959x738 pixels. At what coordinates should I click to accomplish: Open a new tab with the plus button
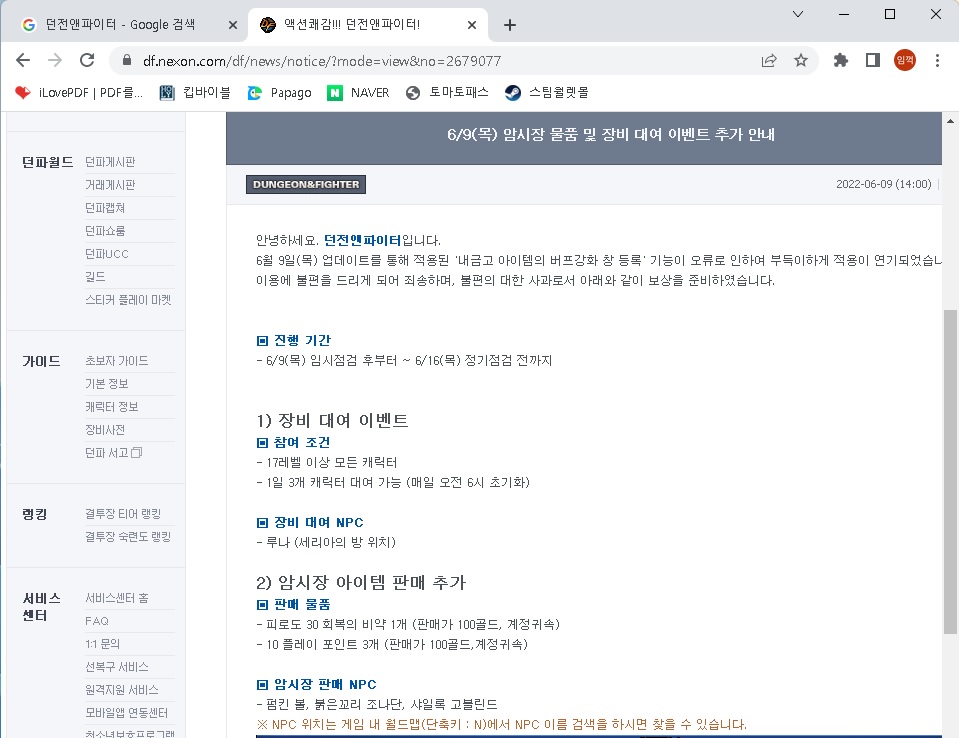coord(509,25)
